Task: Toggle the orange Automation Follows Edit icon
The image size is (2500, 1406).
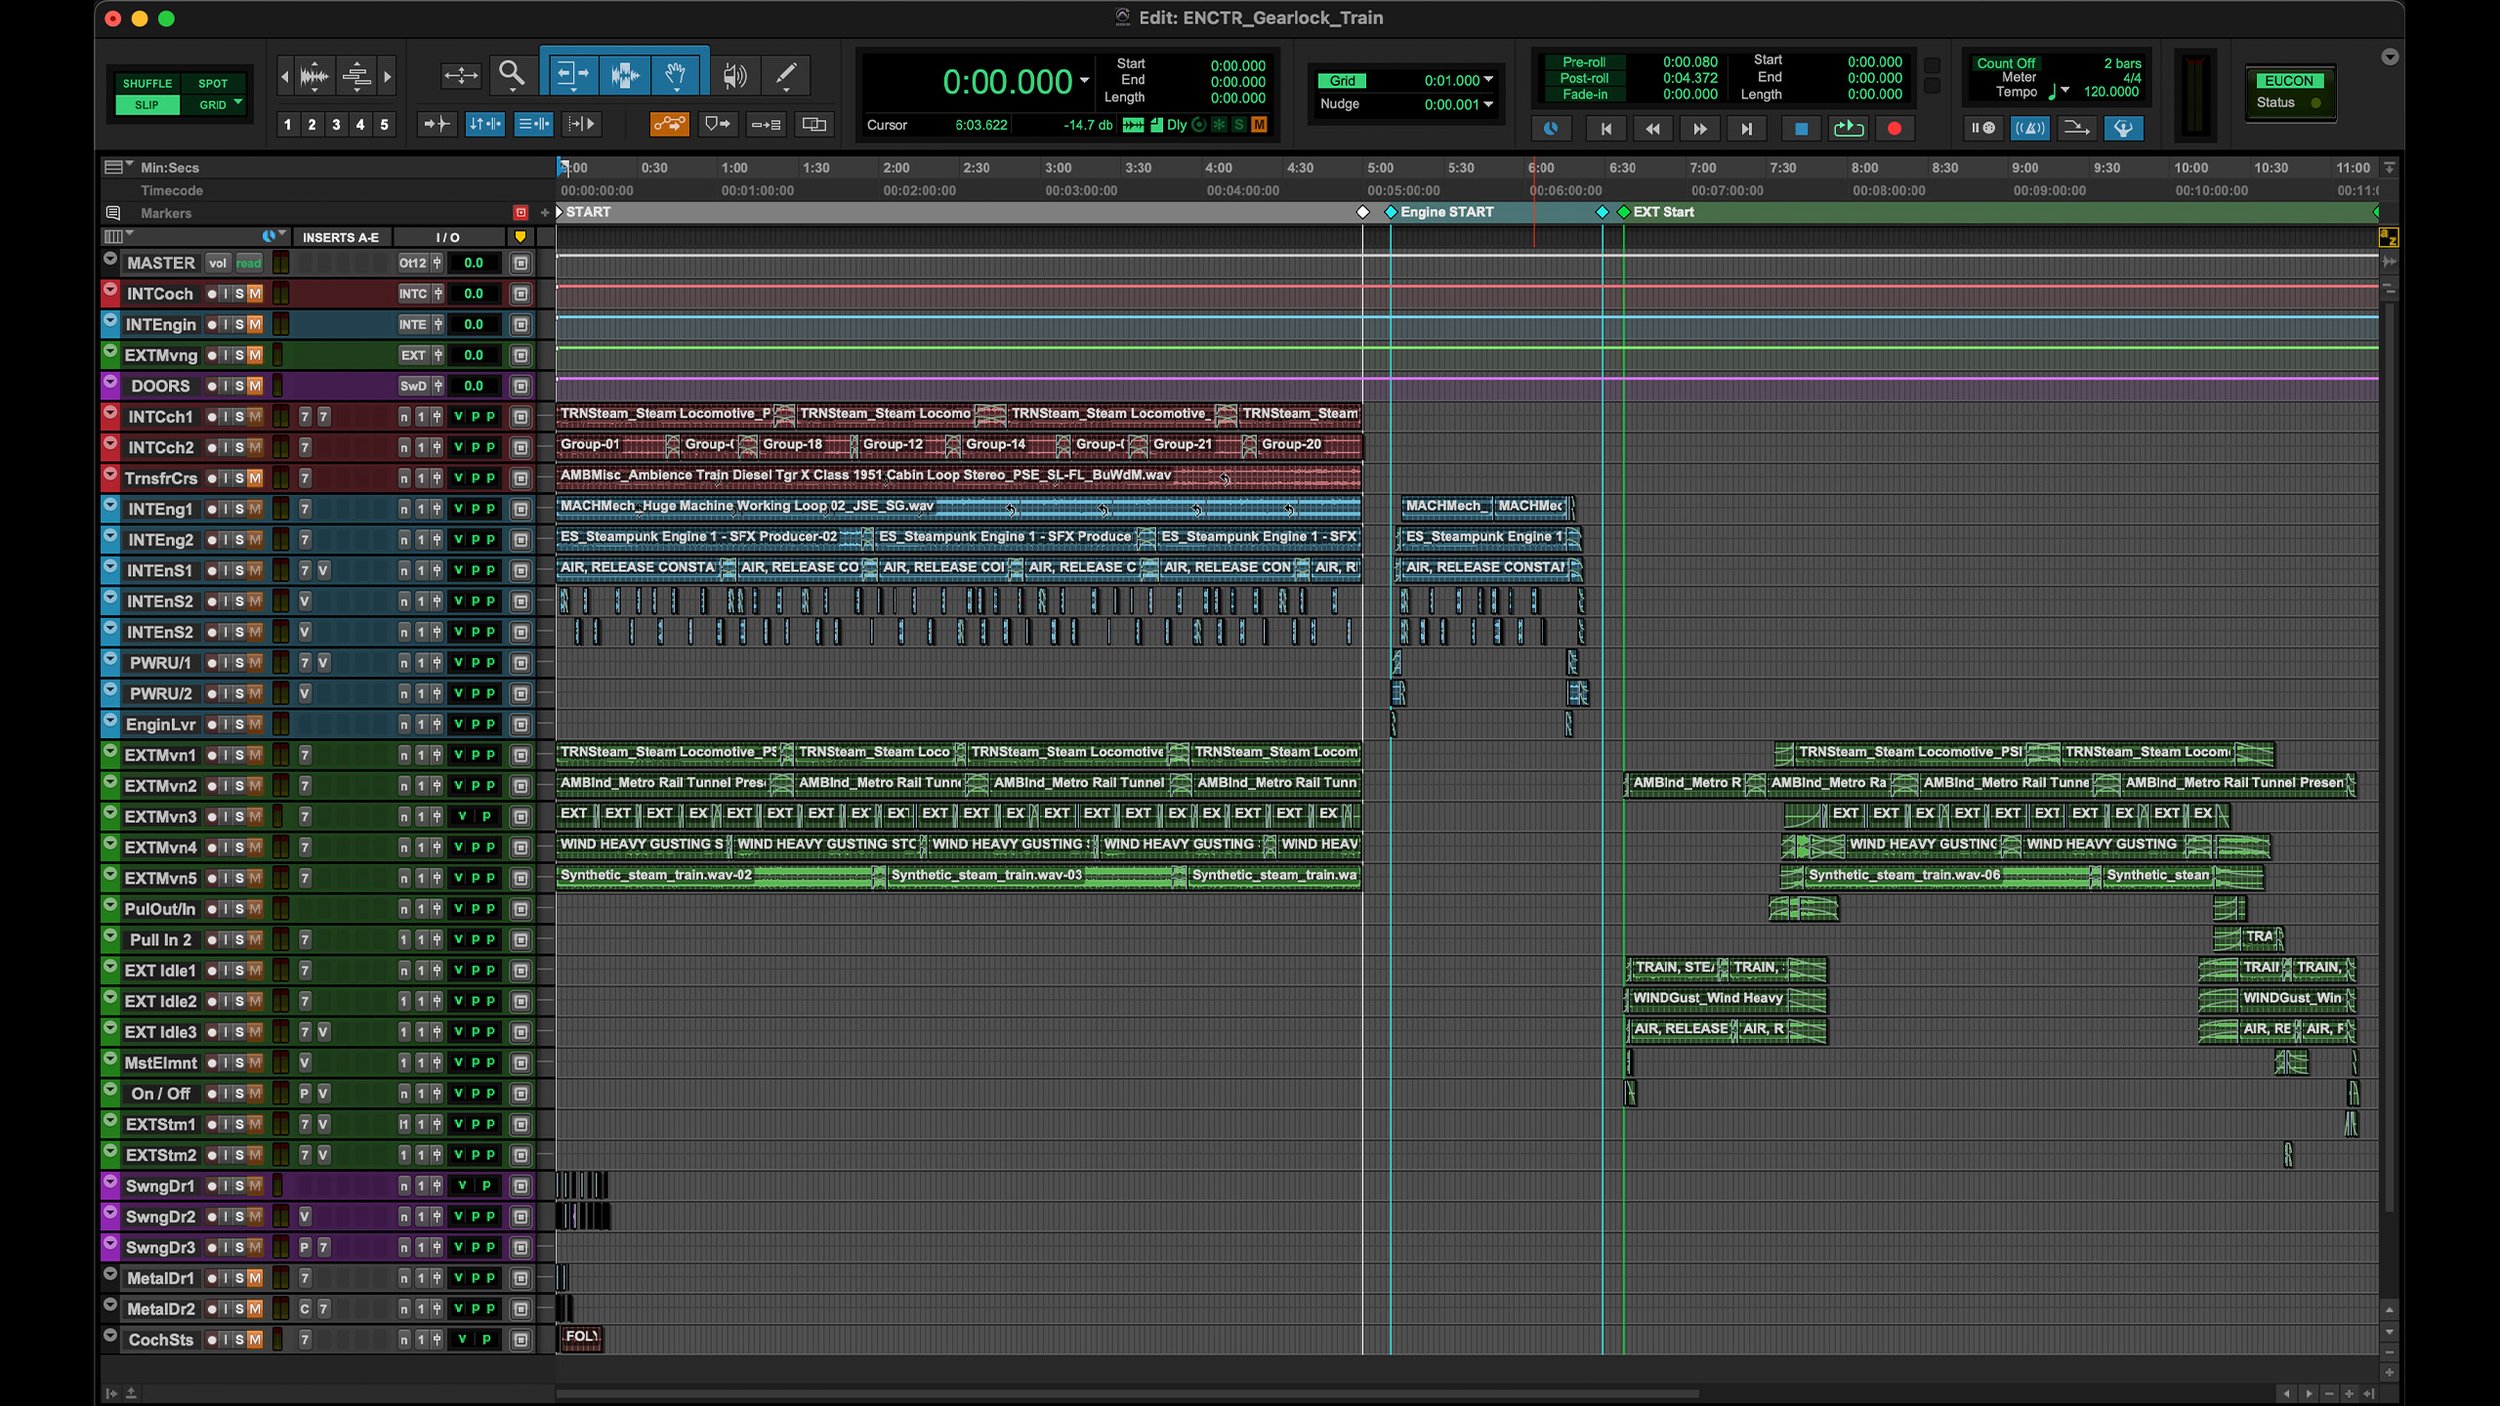Action: (x=669, y=125)
